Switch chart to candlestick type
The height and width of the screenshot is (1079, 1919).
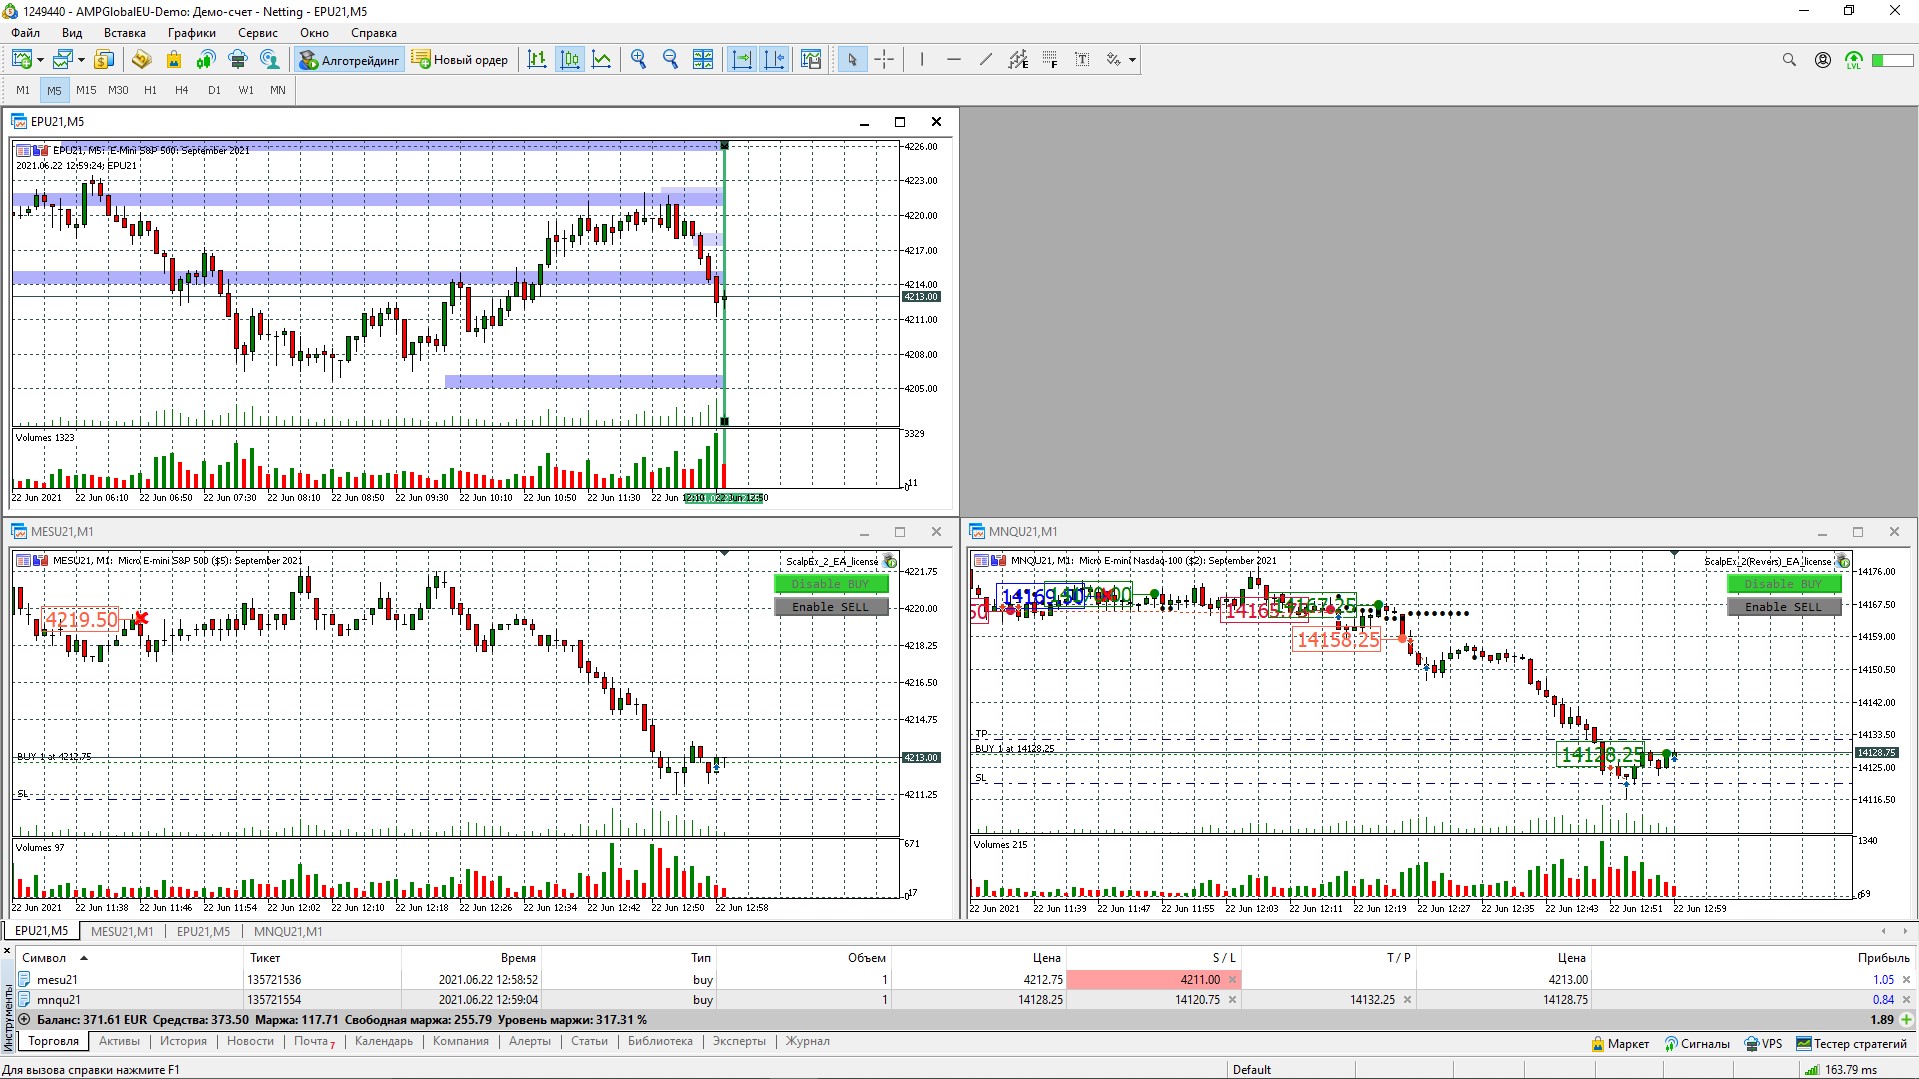pyautogui.click(x=570, y=60)
